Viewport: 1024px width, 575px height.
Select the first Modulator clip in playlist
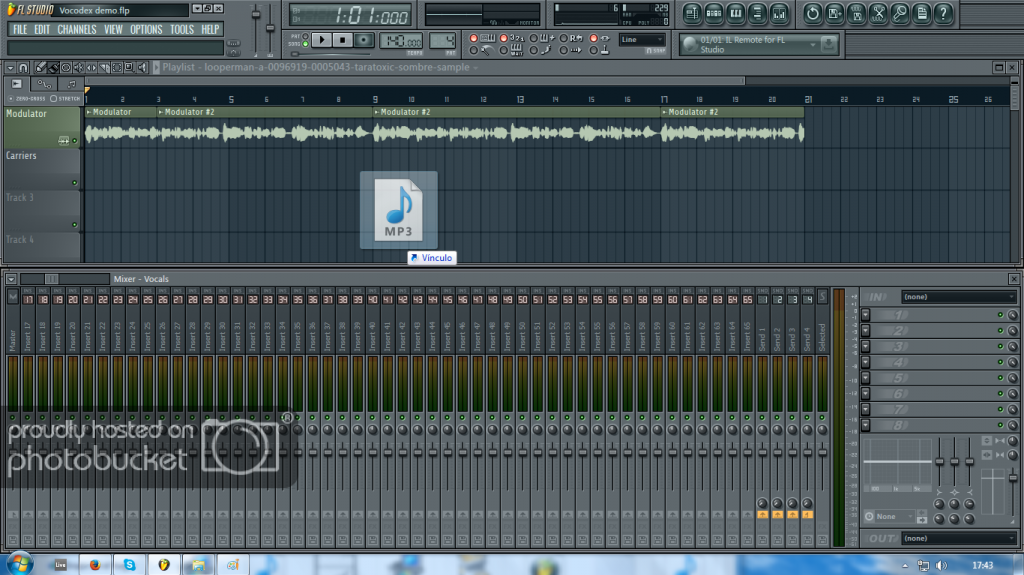click(120, 112)
